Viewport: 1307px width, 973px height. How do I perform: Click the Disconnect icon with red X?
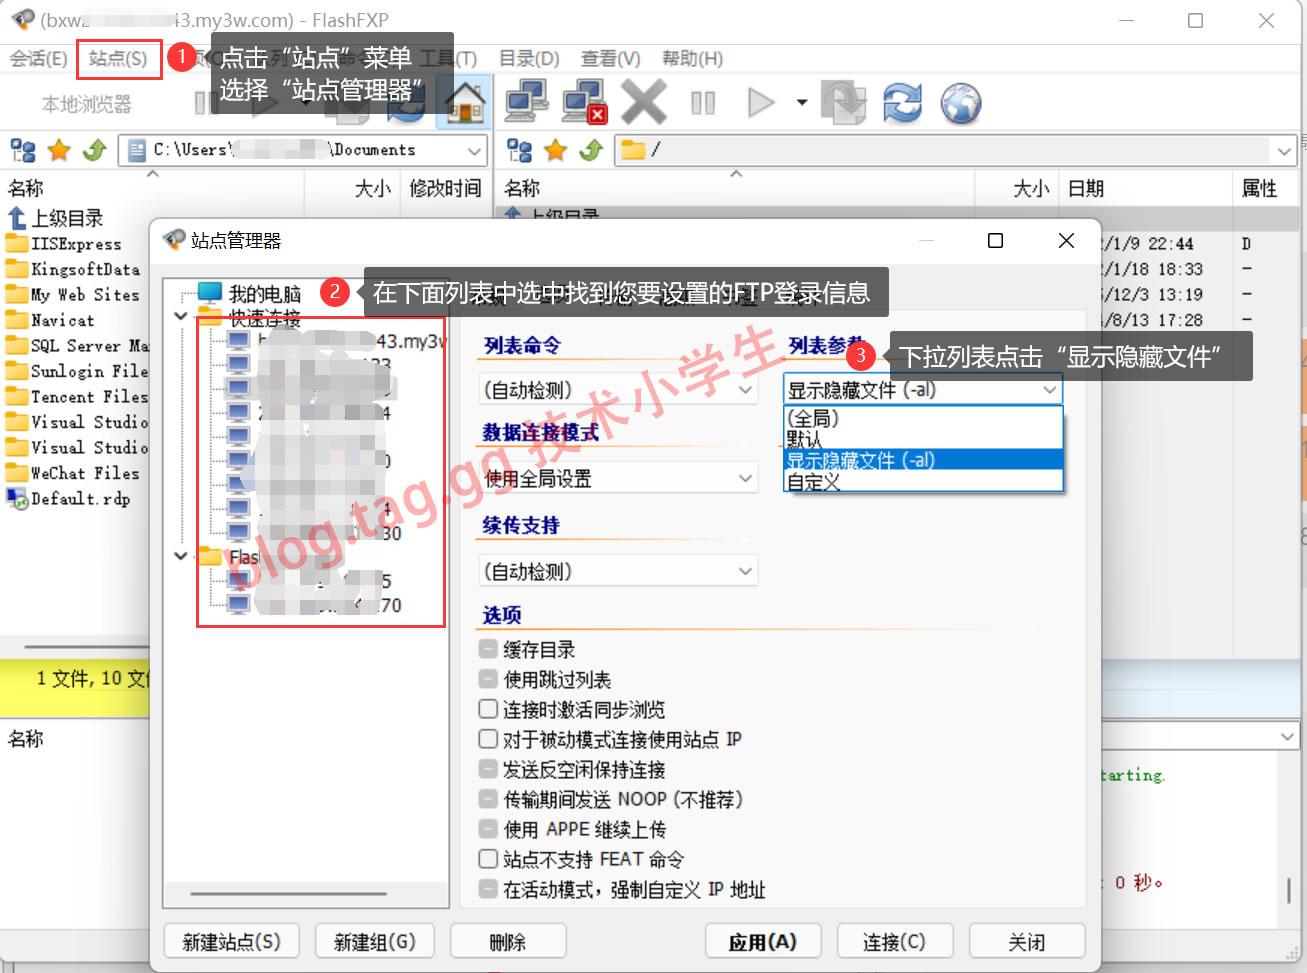pos(584,102)
